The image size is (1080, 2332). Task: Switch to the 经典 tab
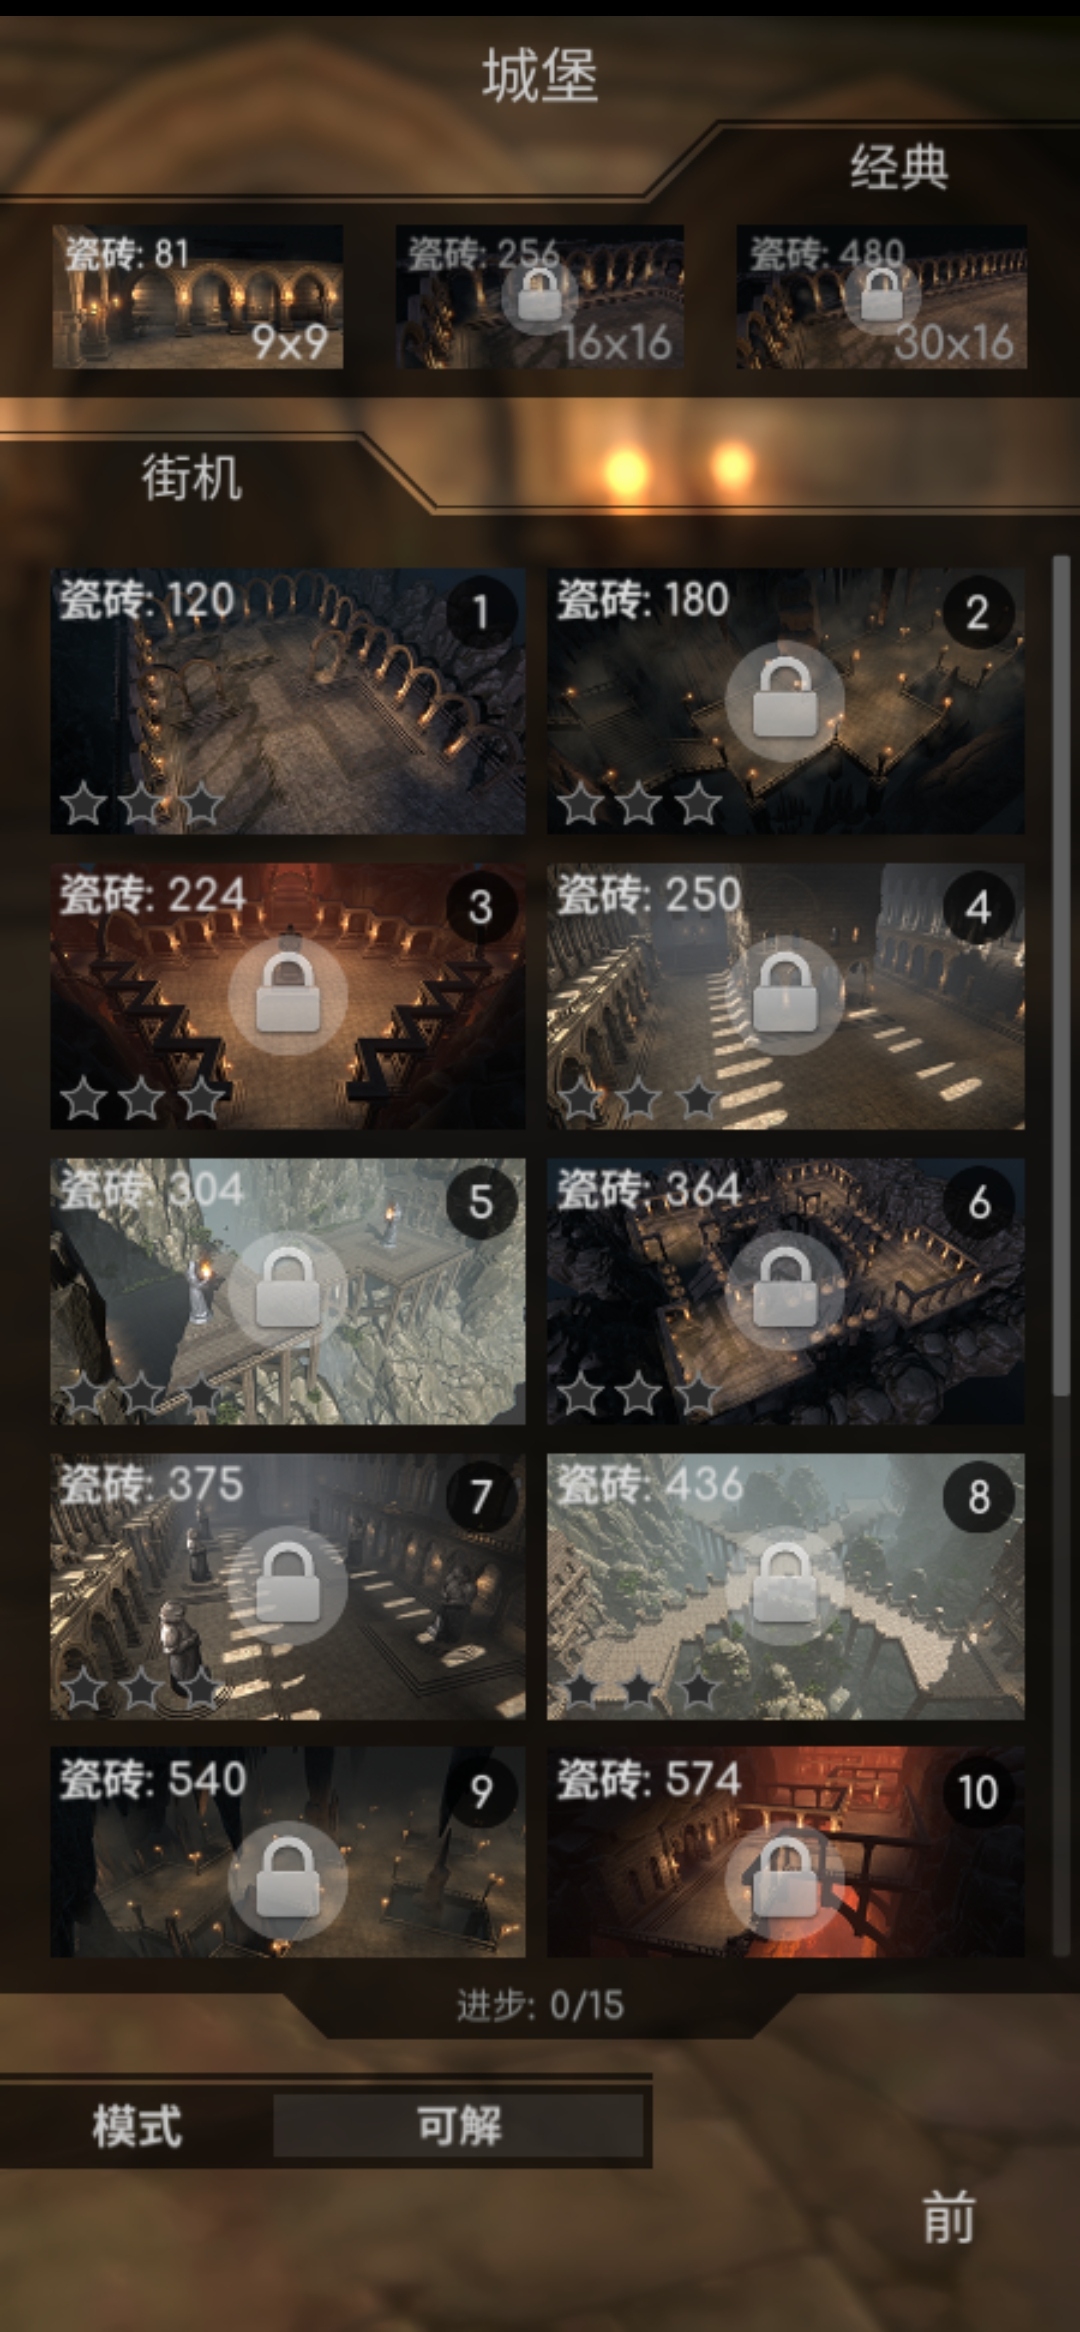click(x=899, y=166)
